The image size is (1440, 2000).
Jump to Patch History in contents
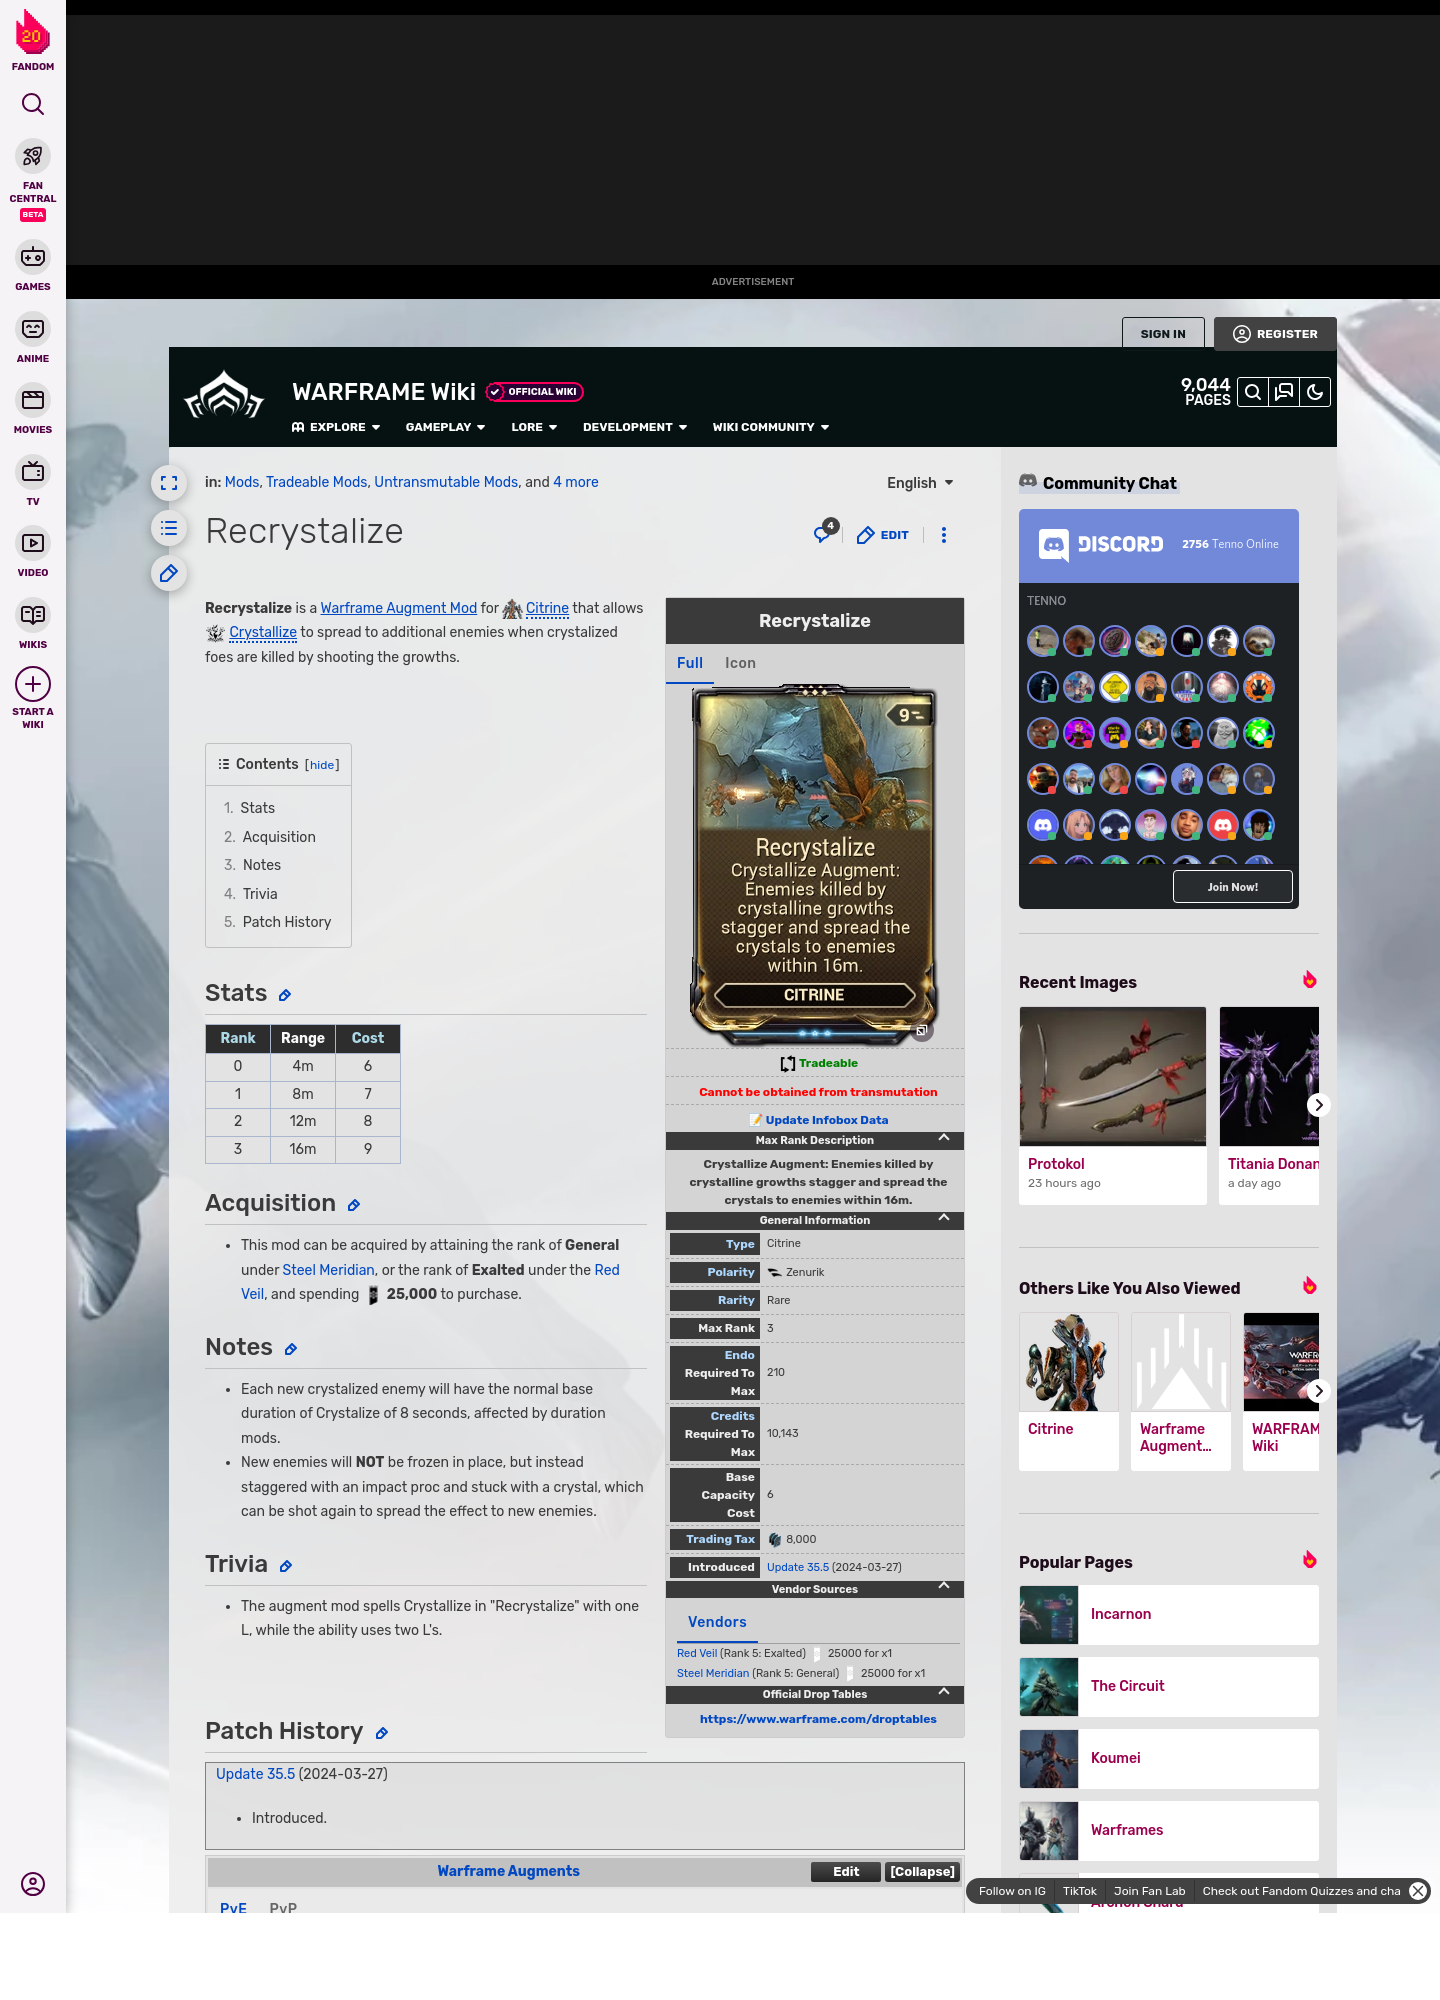286,922
